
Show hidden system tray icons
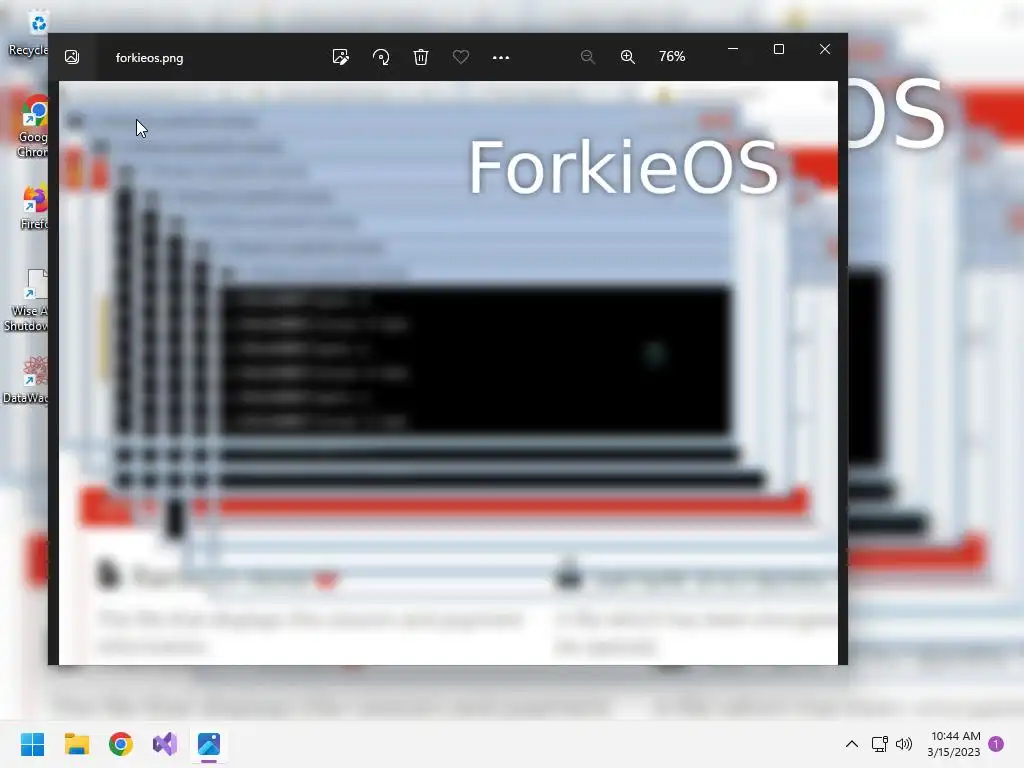click(x=852, y=744)
